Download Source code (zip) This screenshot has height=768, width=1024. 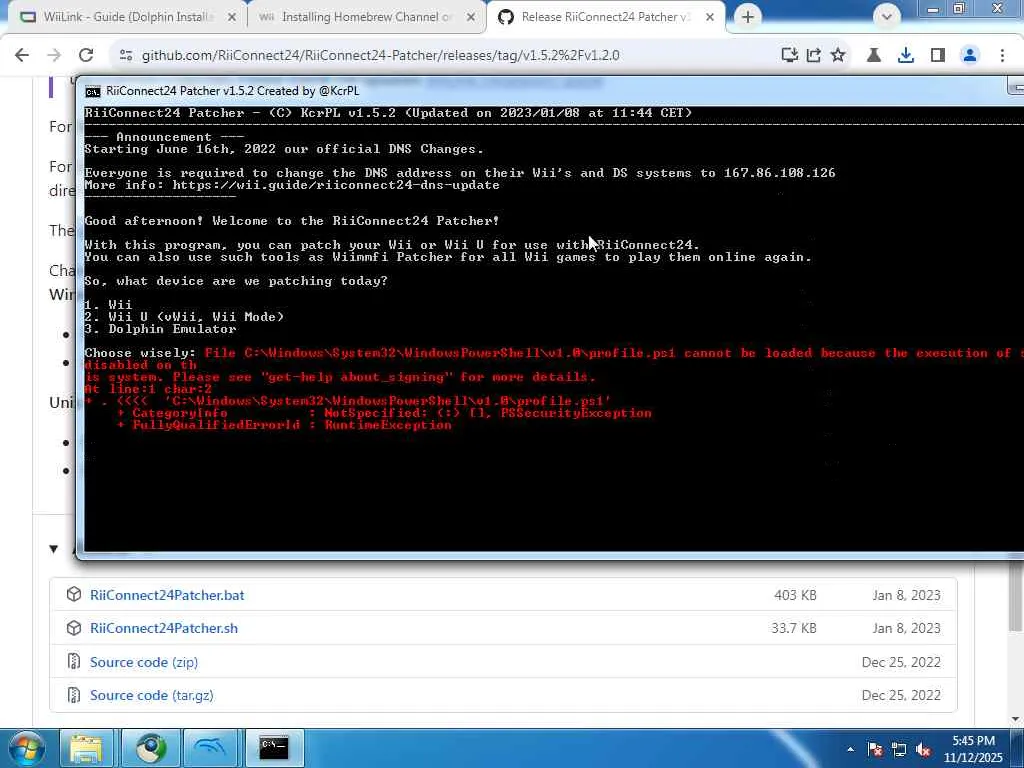pyautogui.click(x=144, y=662)
